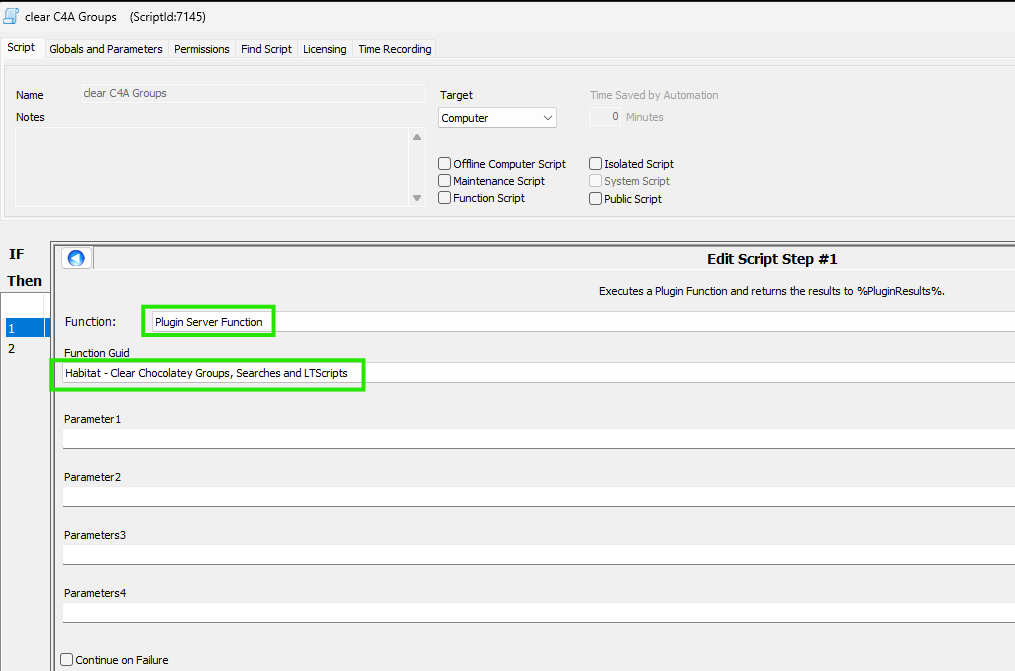Select script step 2 in list
1015x671 pixels.
[12, 349]
